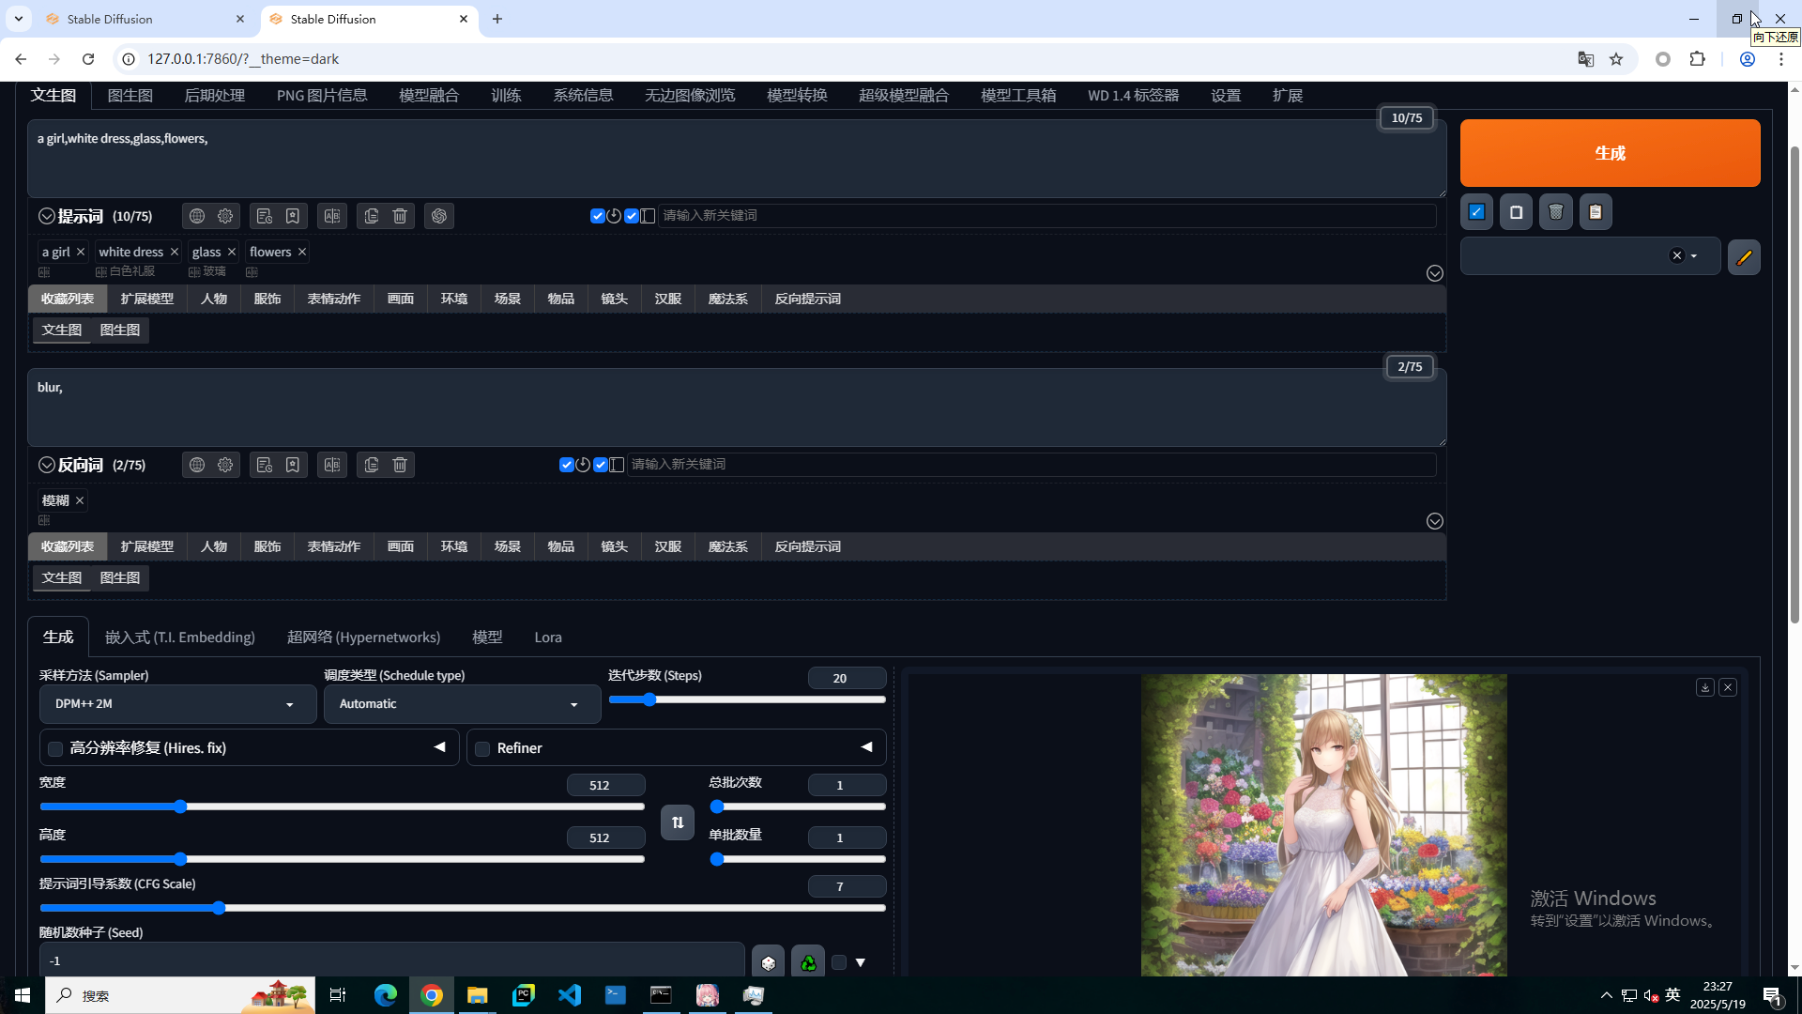The height and width of the screenshot is (1014, 1802).
Task: Remove the flowers prompt tag
Action: click(x=303, y=251)
